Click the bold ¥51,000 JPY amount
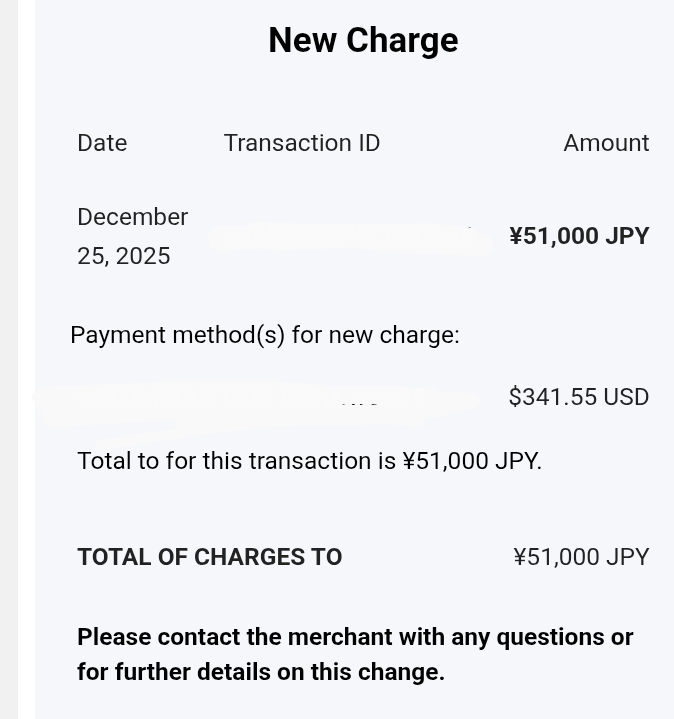Image resolution: width=674 pixels, height=719 pixels. (579, 236)
